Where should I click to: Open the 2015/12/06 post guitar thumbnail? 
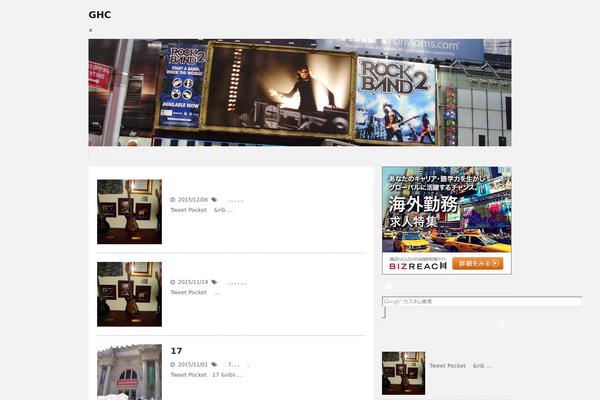129,212
